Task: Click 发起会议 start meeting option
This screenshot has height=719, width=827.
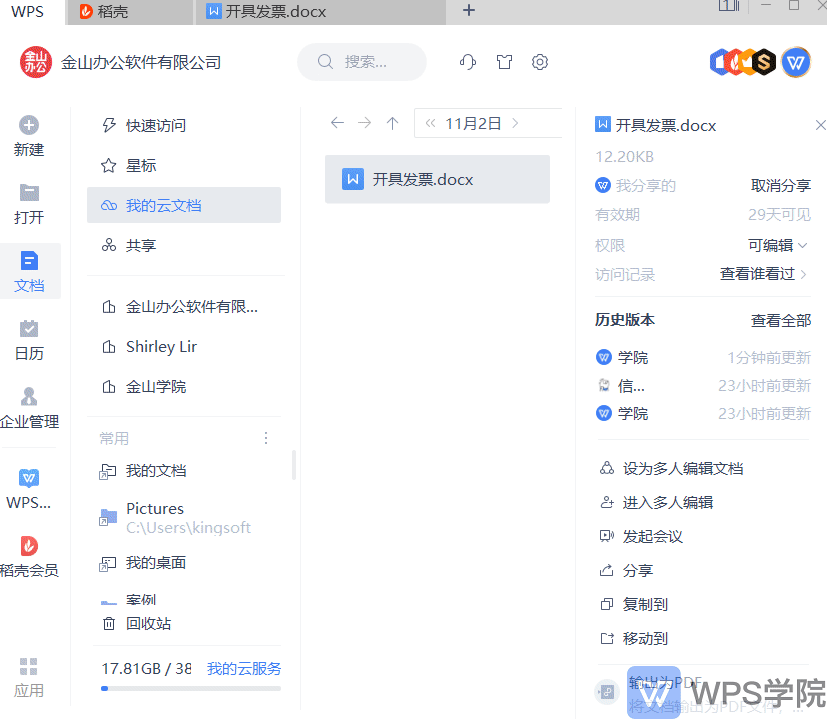Action: tap(641, 536)
